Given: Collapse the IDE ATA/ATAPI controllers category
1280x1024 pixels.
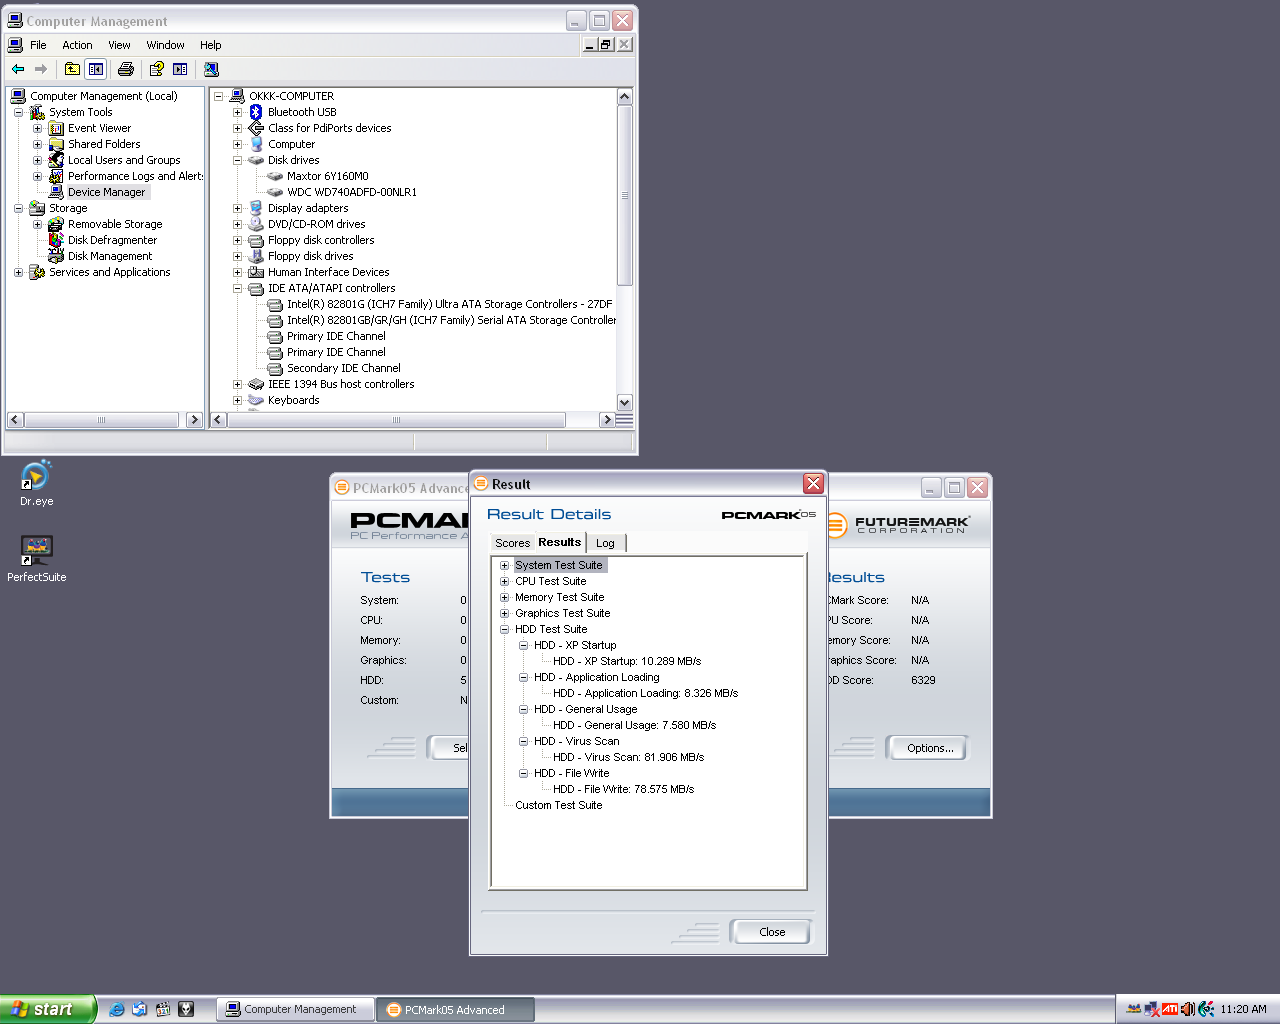Looking at the screenshot, I should pos(238,288).
